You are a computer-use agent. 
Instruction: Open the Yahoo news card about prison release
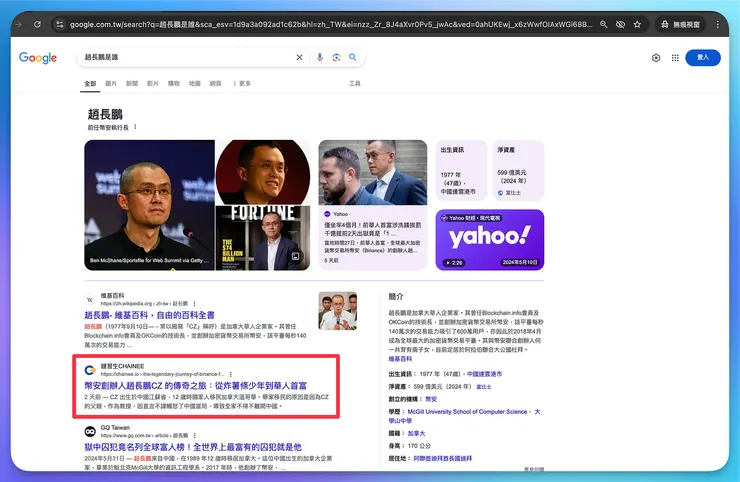point(373,205)
